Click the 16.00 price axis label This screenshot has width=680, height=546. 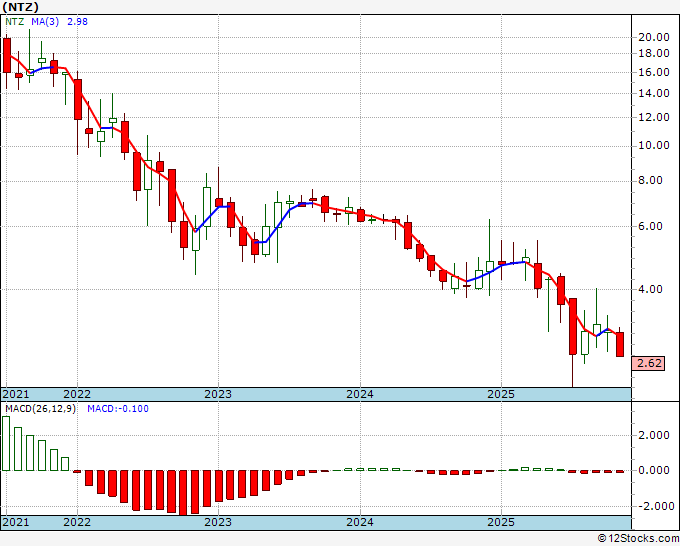[654, 72]
